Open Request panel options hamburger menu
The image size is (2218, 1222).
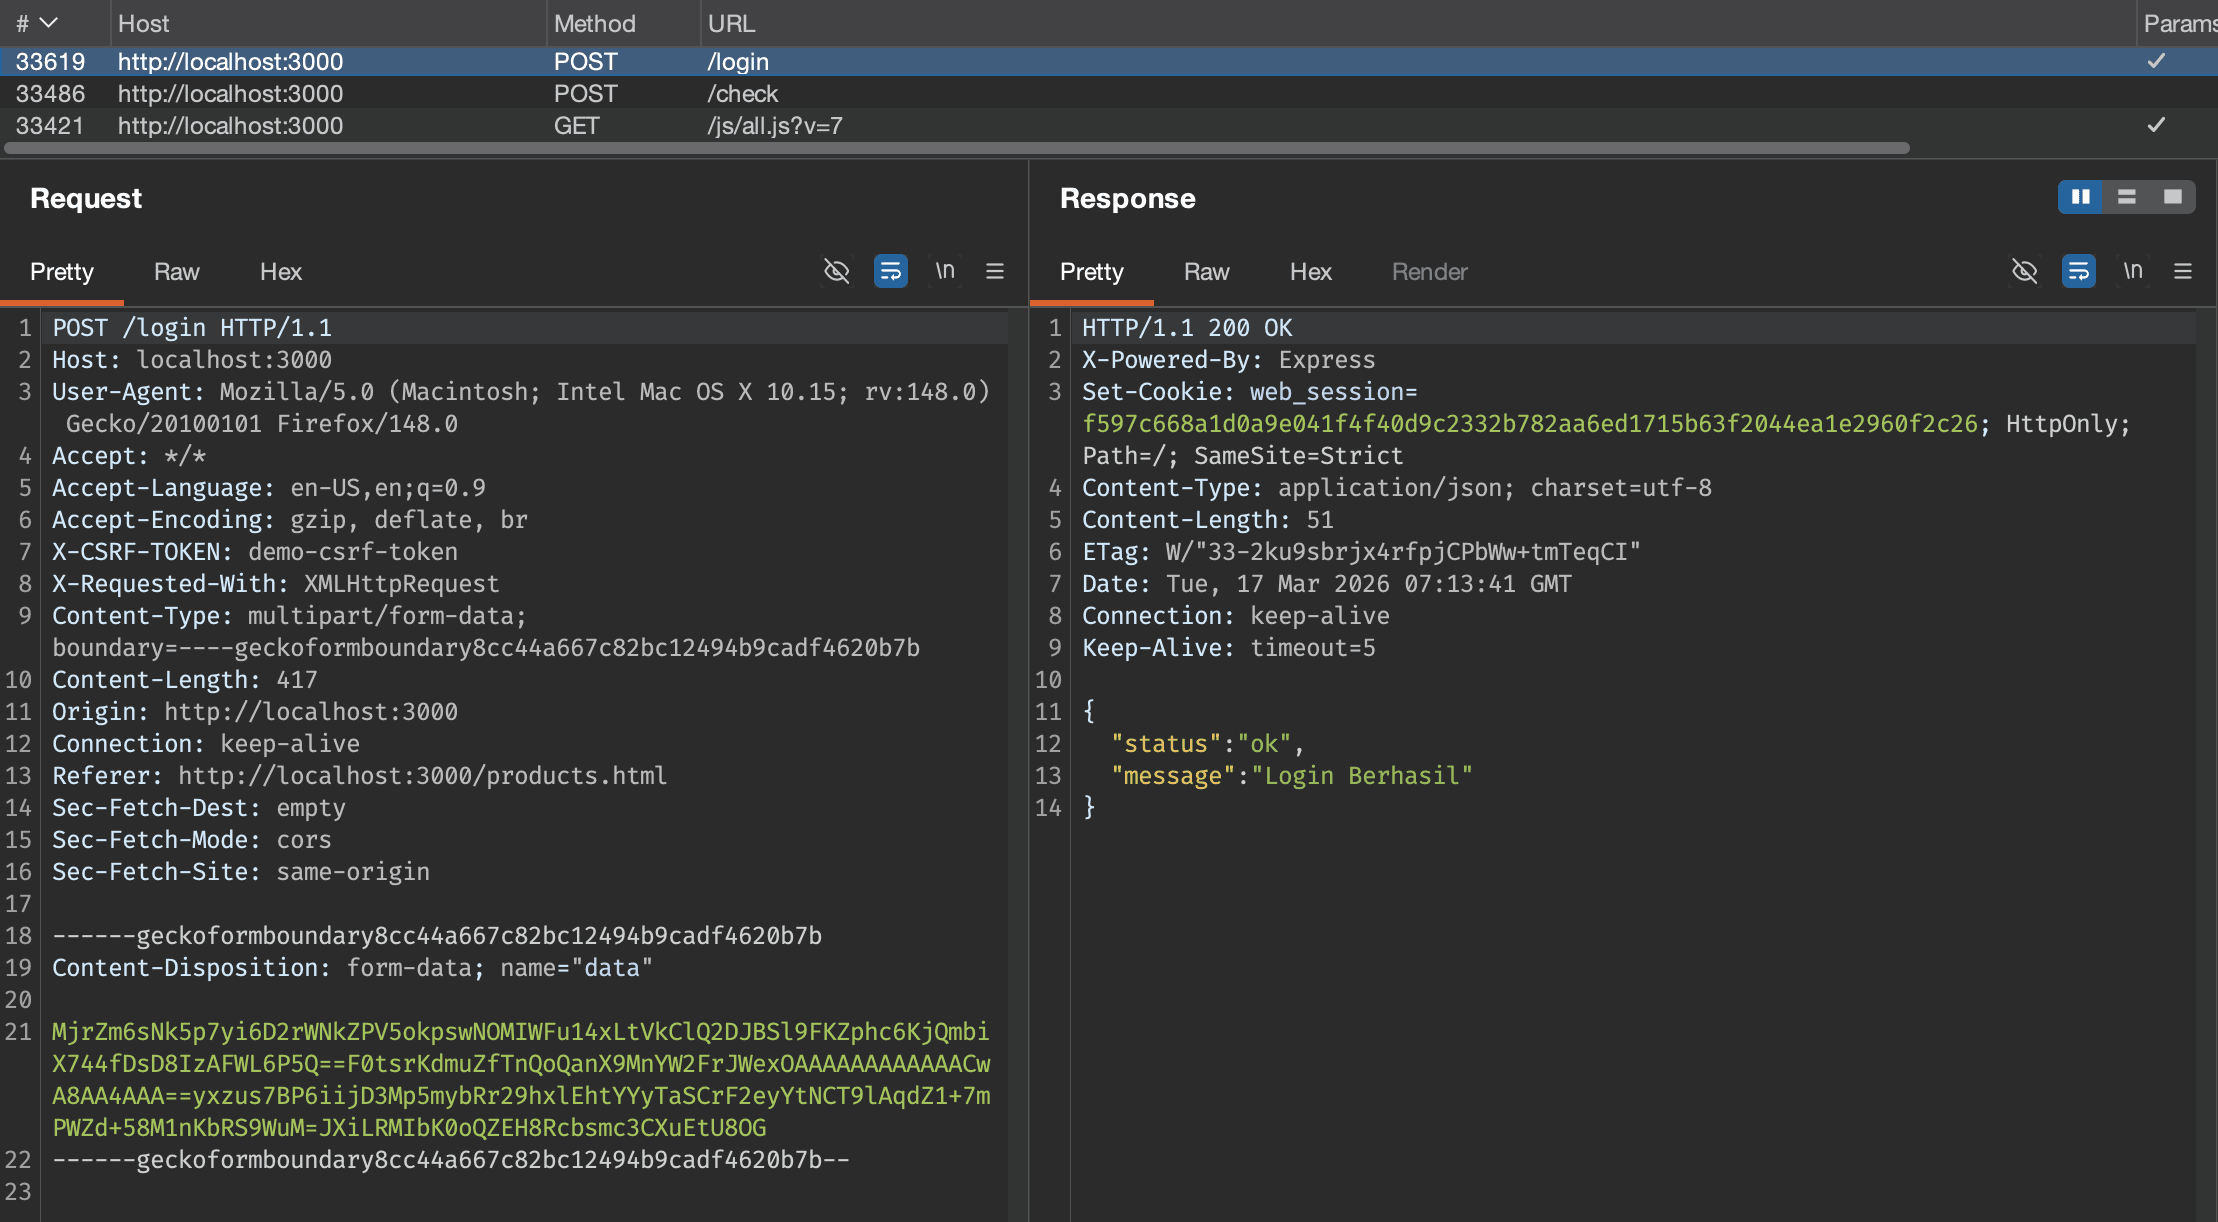pos(994,271)
